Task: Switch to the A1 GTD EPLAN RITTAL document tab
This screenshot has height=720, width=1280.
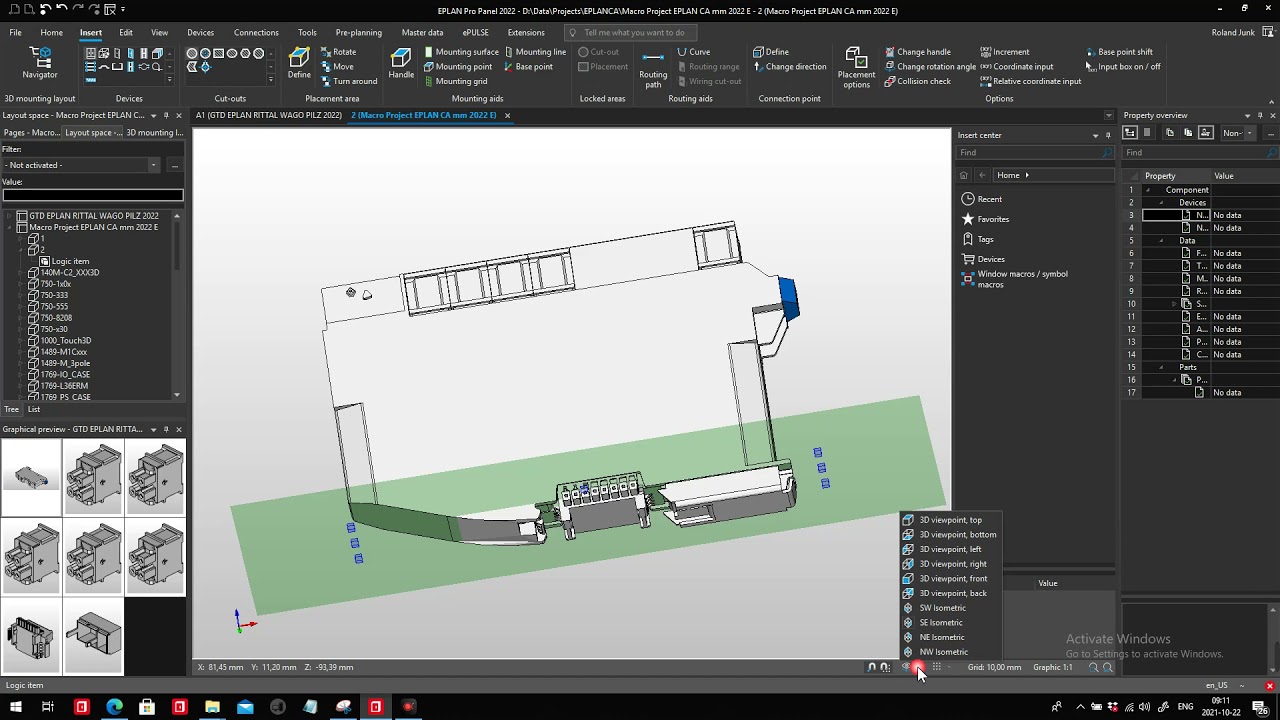Action: [268, 115]
